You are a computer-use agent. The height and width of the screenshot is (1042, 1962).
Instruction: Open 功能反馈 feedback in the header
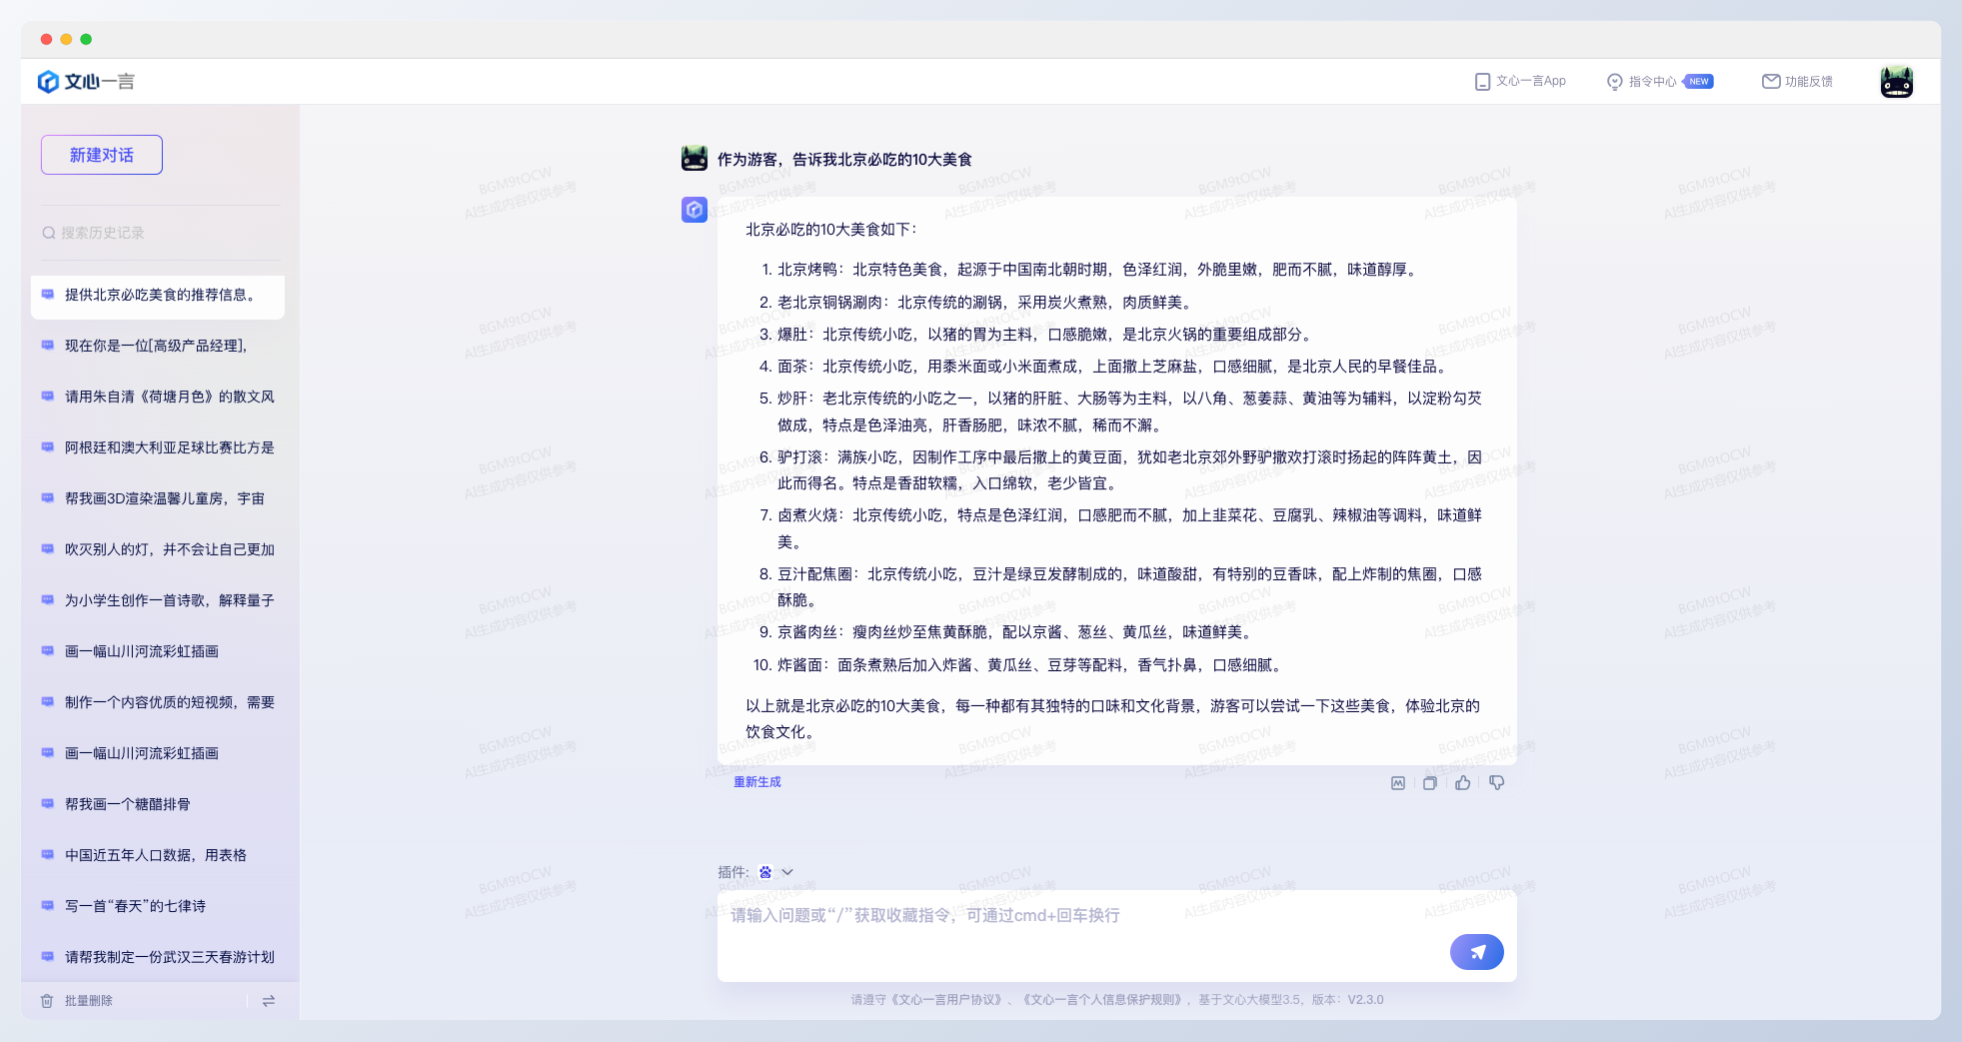[1797, 82]
